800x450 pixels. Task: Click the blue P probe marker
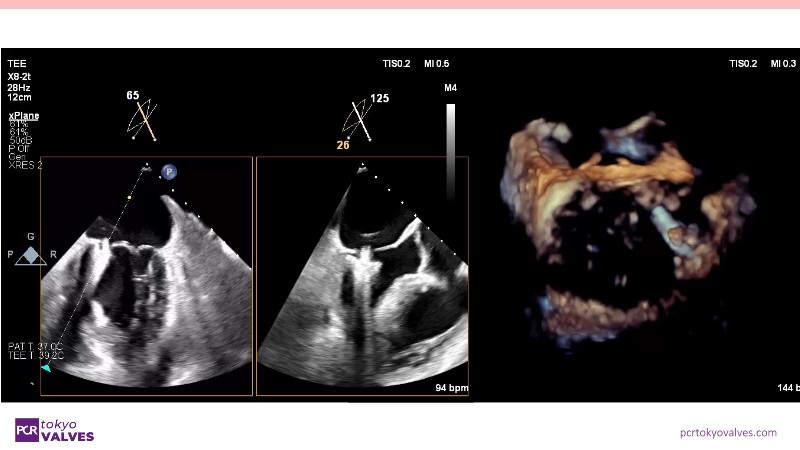pos(170,172)
